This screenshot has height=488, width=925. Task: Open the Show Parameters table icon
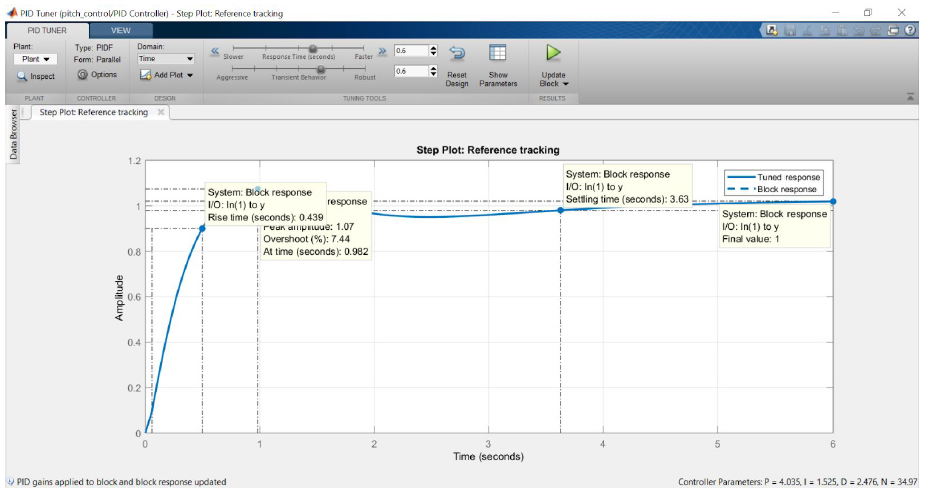[497, 54]
